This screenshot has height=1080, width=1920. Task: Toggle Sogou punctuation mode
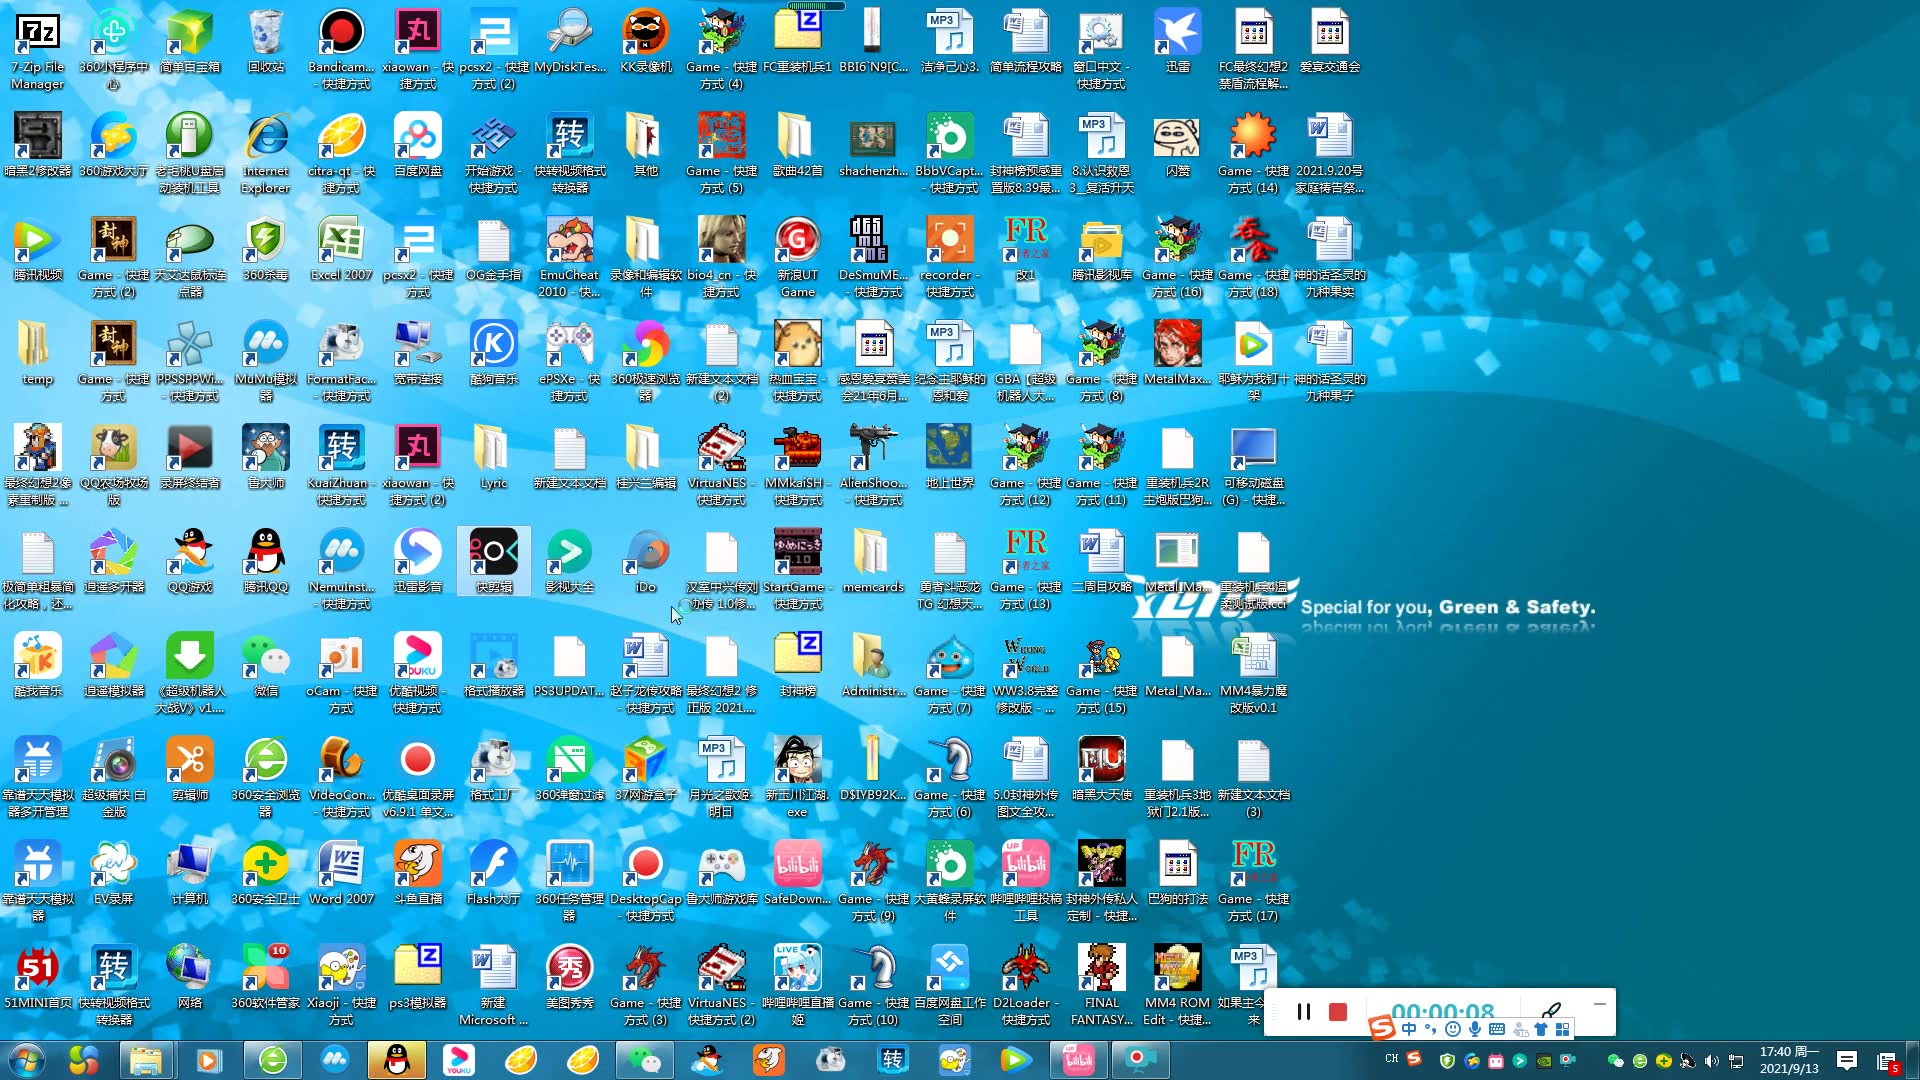click(x=1430, y=1029)
